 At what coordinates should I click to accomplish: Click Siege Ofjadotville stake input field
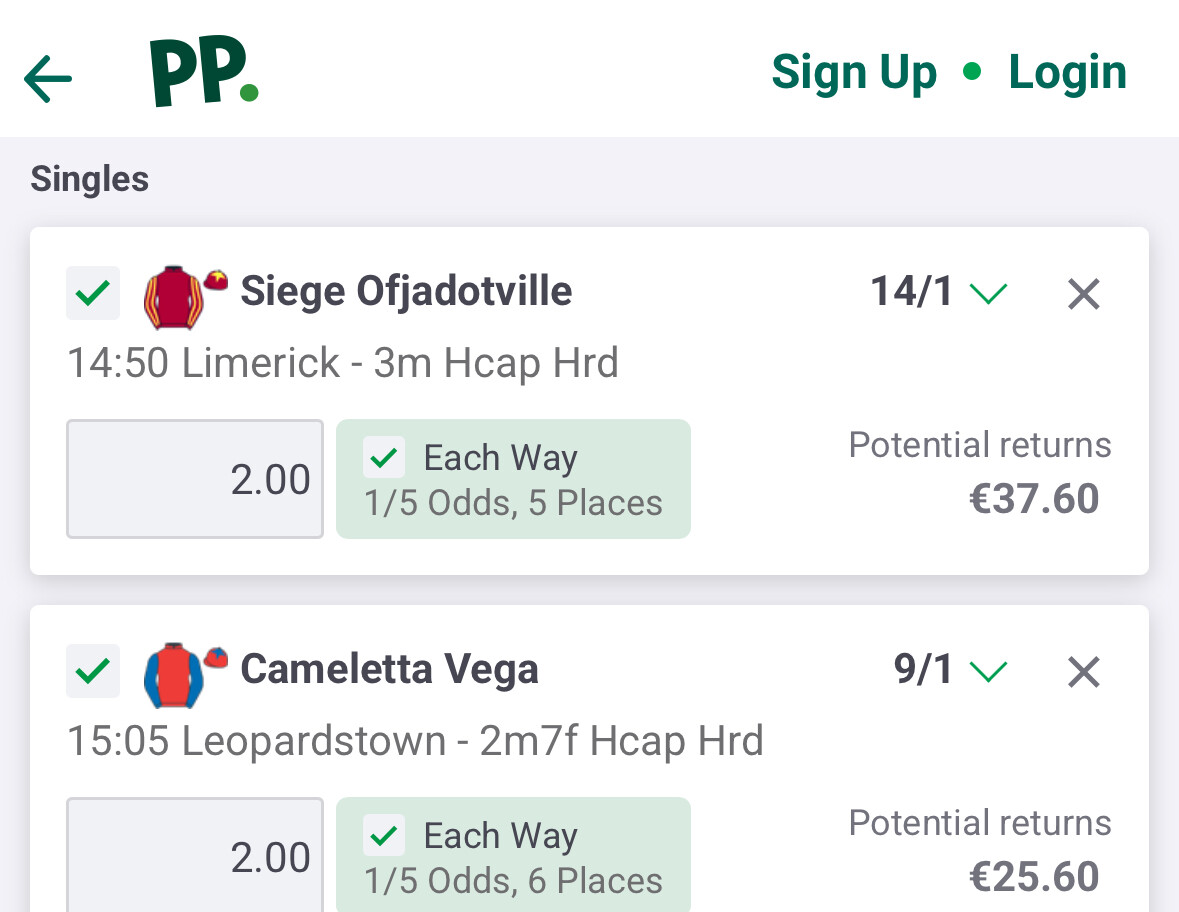tap(195, 479)
